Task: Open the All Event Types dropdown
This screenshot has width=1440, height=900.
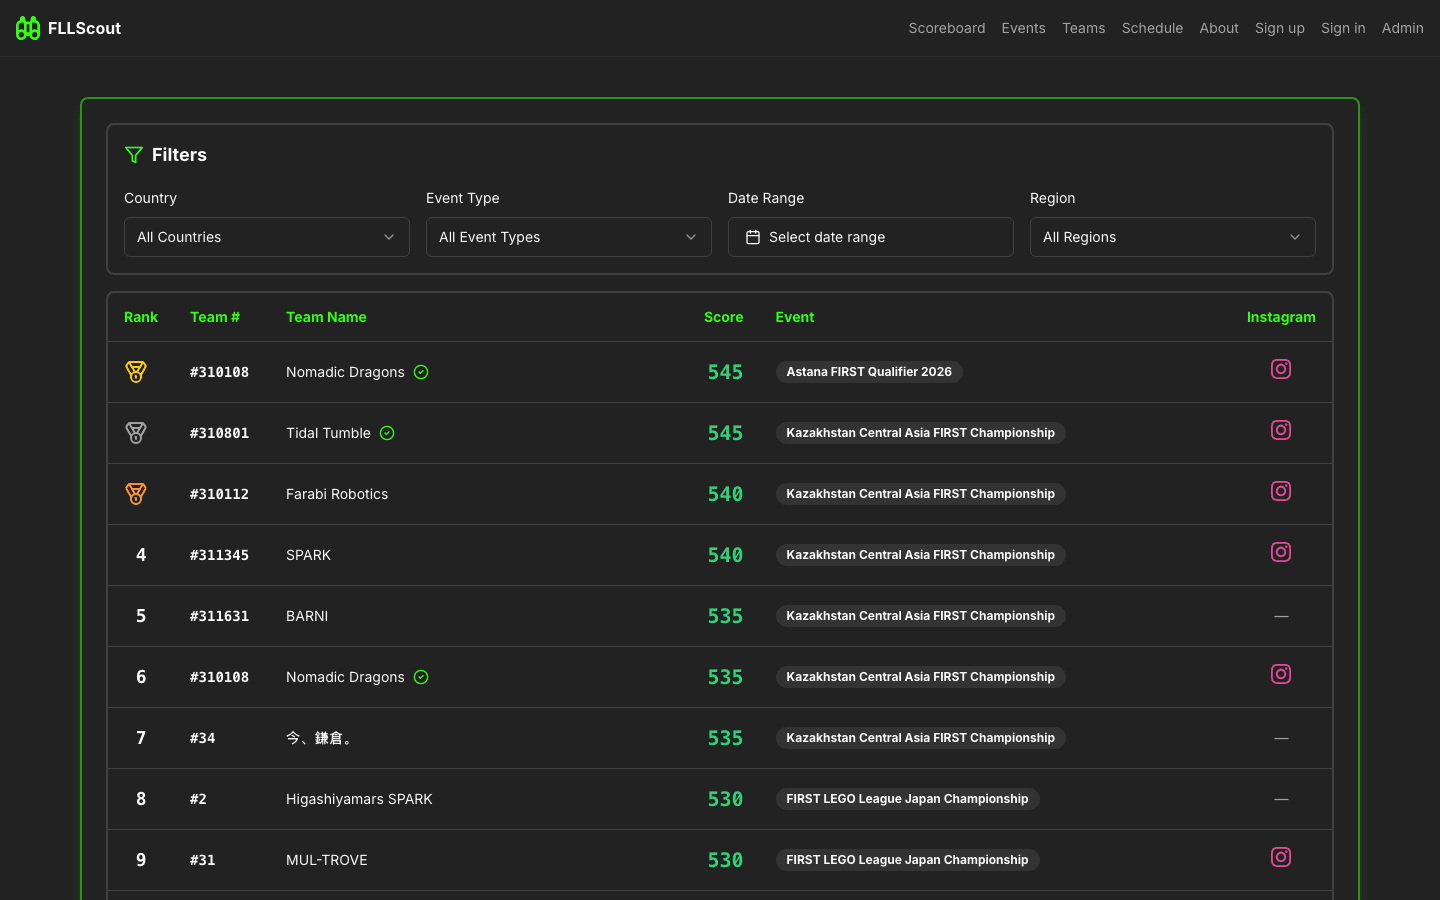Action: point(568,237)
